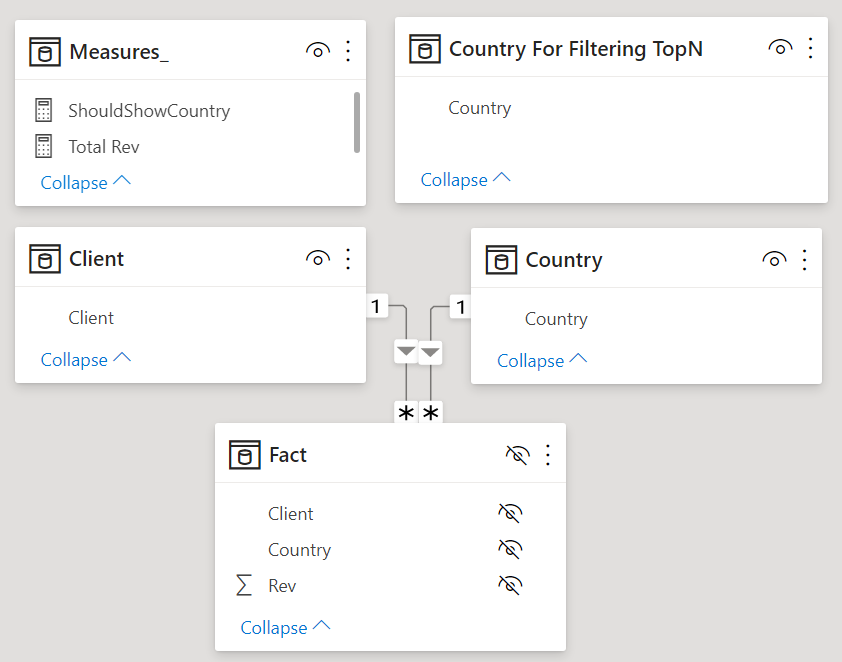Click the Fact table header icon
The height and width of the screenshot is (662, 842).
coord(244,455)
